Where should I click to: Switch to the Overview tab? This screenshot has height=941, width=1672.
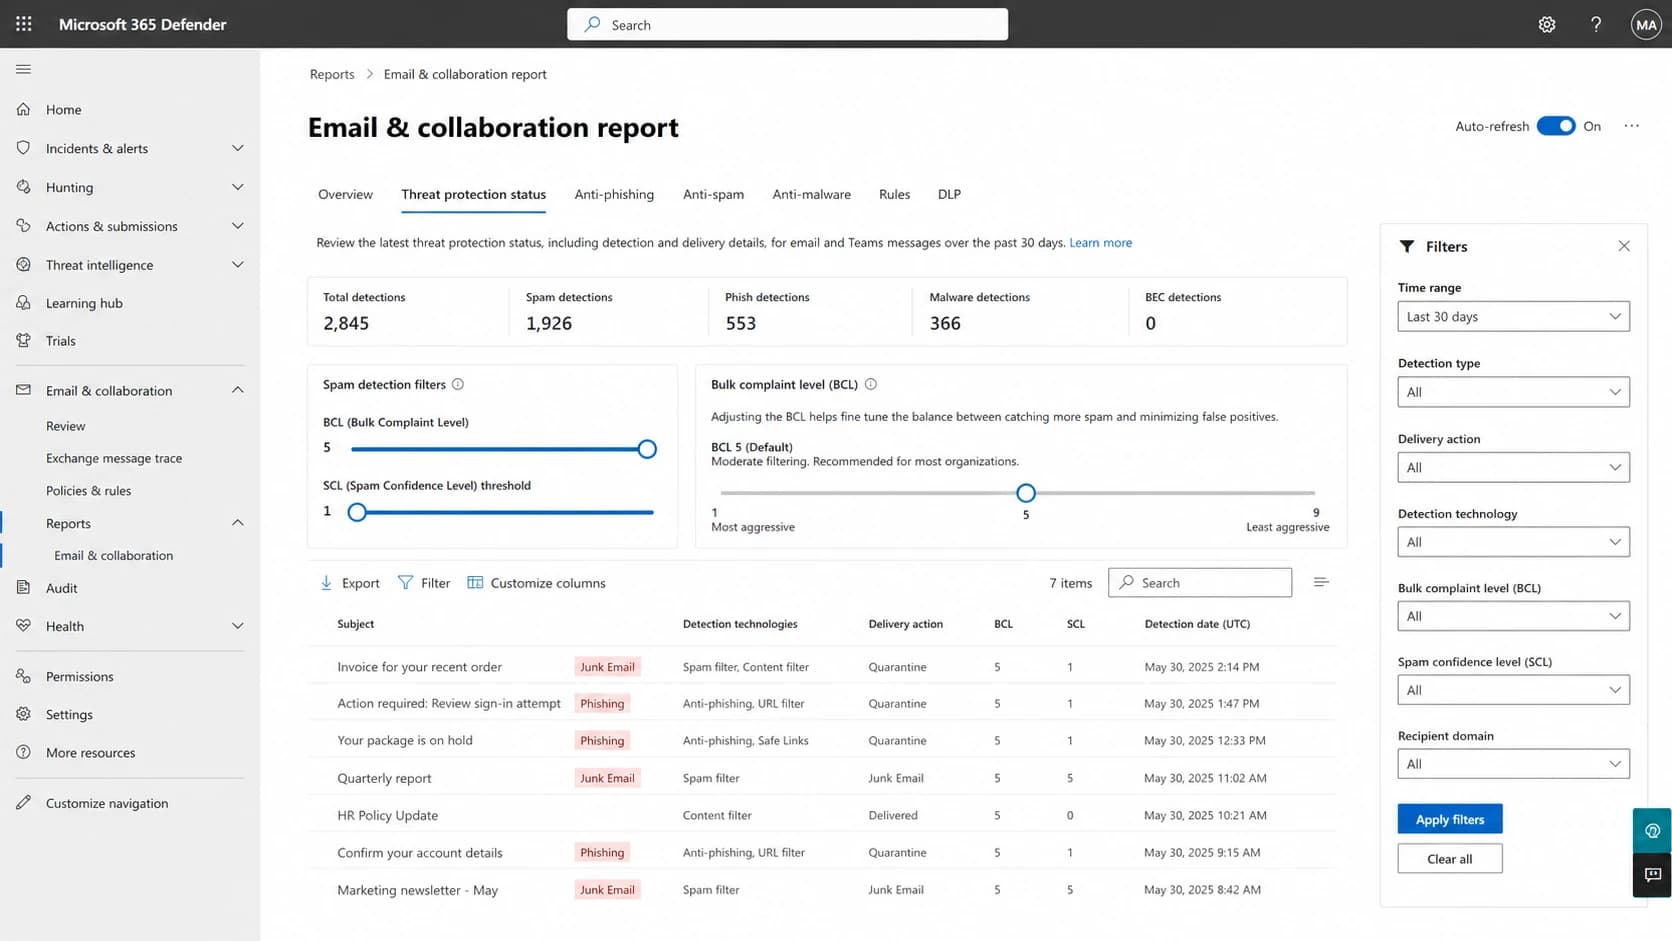[345, 194]
